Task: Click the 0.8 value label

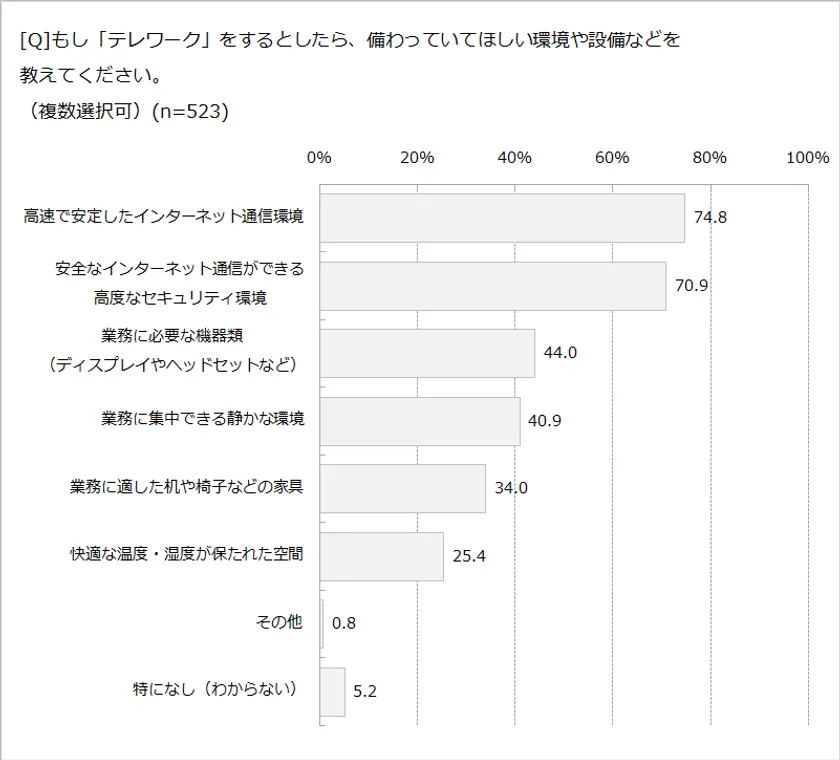Action: (x=344, y=624)
